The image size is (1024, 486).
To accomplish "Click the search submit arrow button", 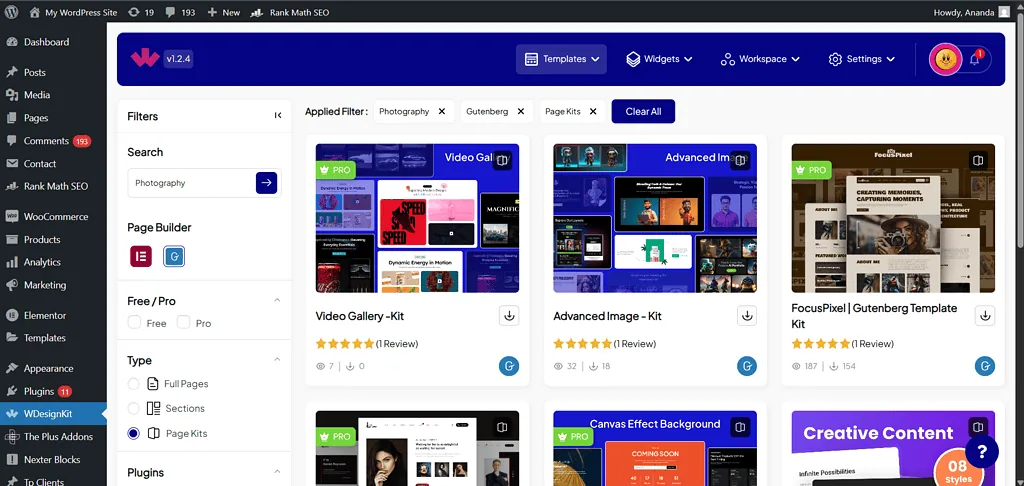I will coord(266,182).
